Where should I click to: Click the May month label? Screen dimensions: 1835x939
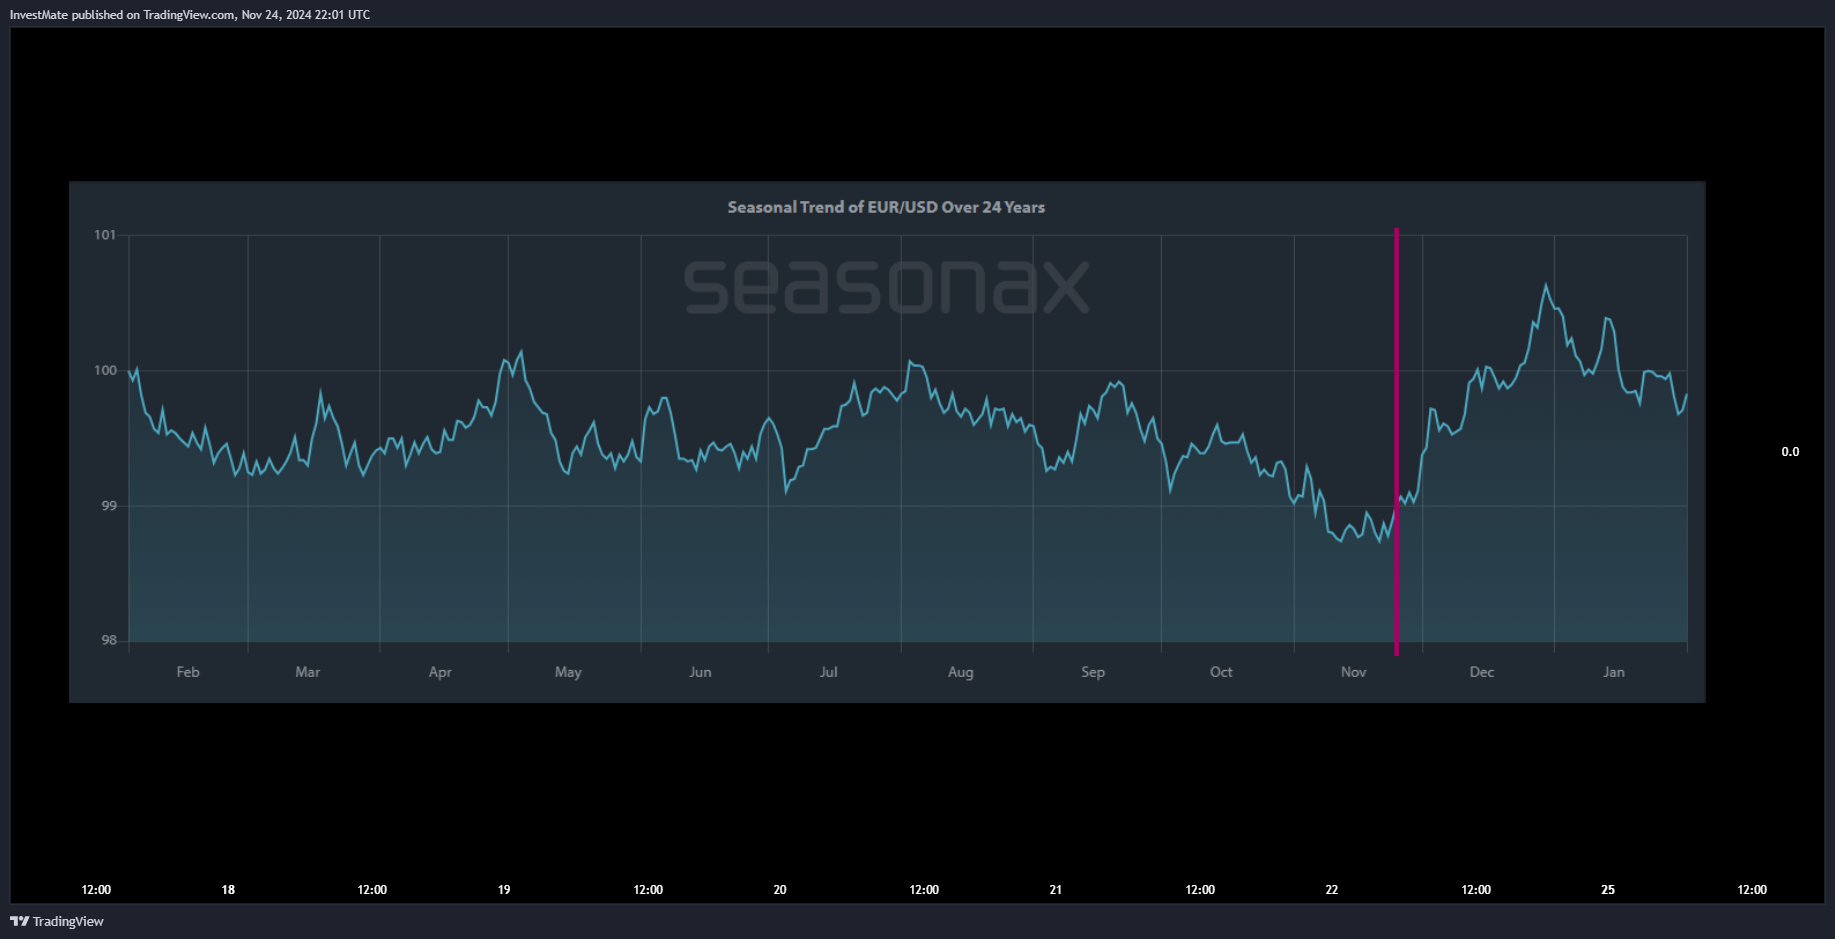[x=568, y=672]
